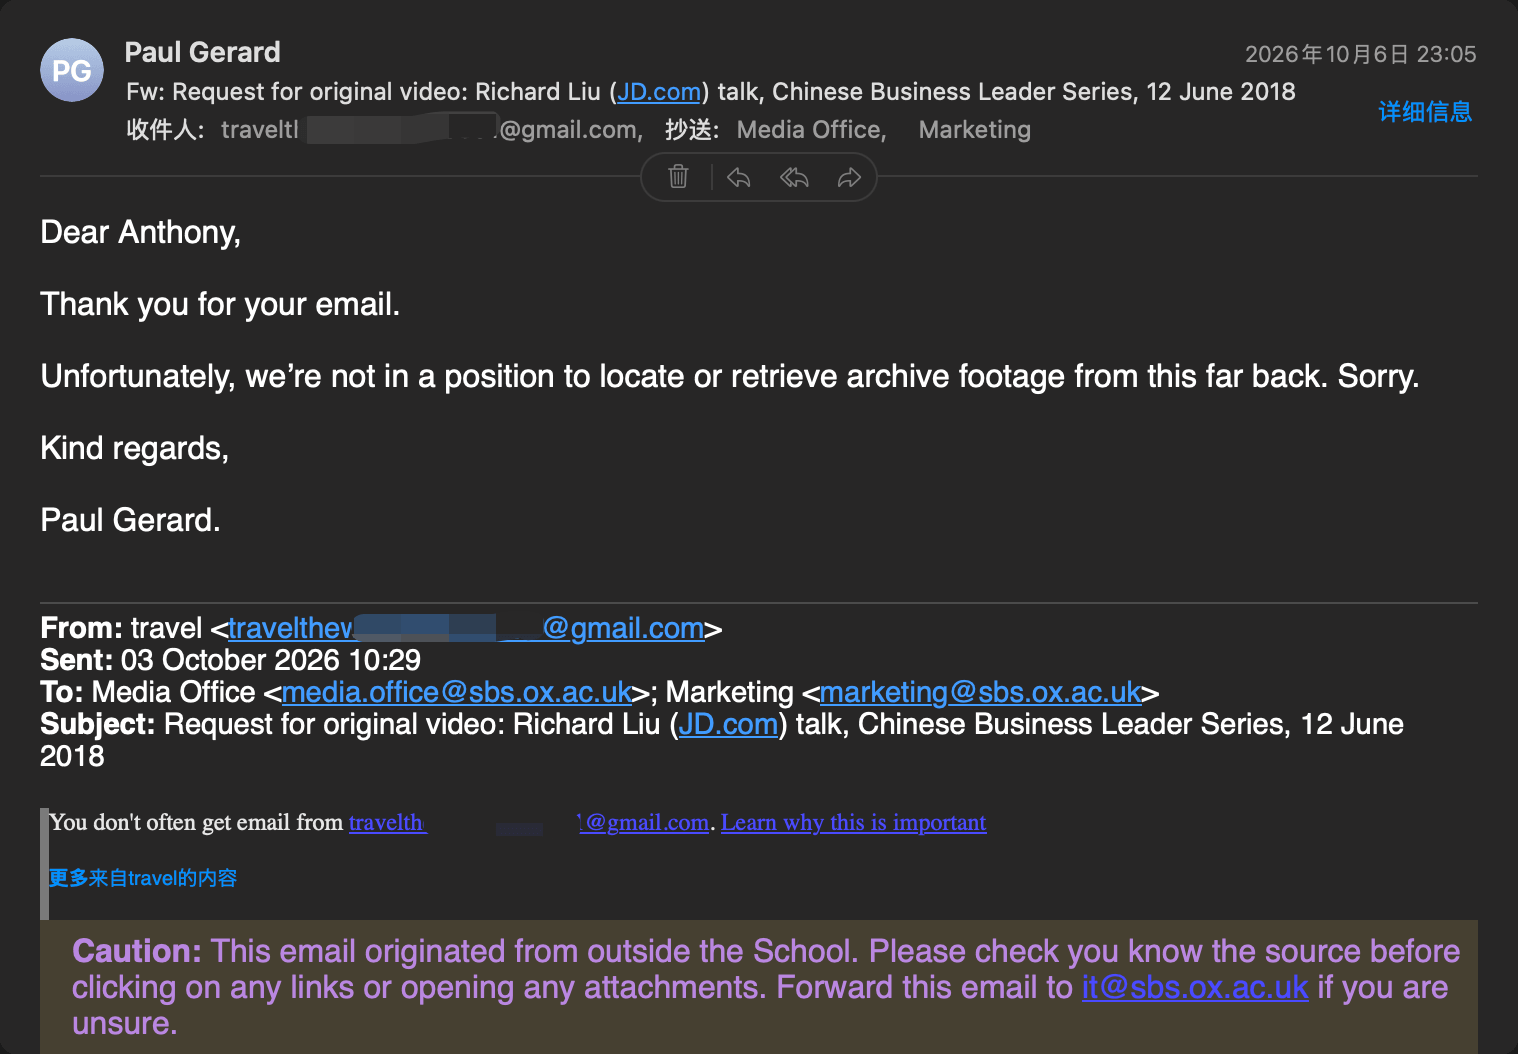Screen dimensions: 1518x1054
Task: Click the bold 'Caution:' word in the banner
Action: click(137, 951)
